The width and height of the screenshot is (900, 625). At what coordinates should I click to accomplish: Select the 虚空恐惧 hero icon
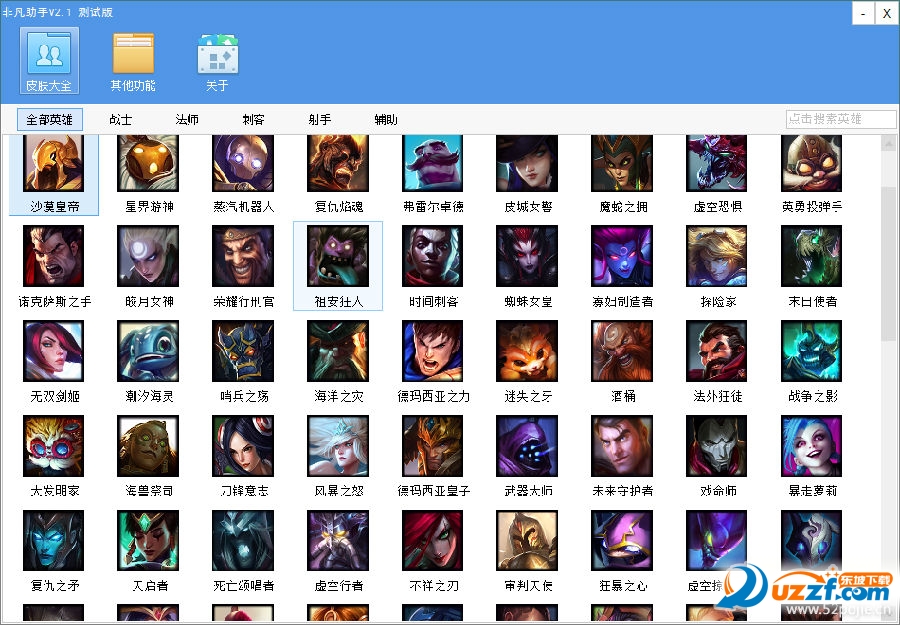(x=717, y=163)
